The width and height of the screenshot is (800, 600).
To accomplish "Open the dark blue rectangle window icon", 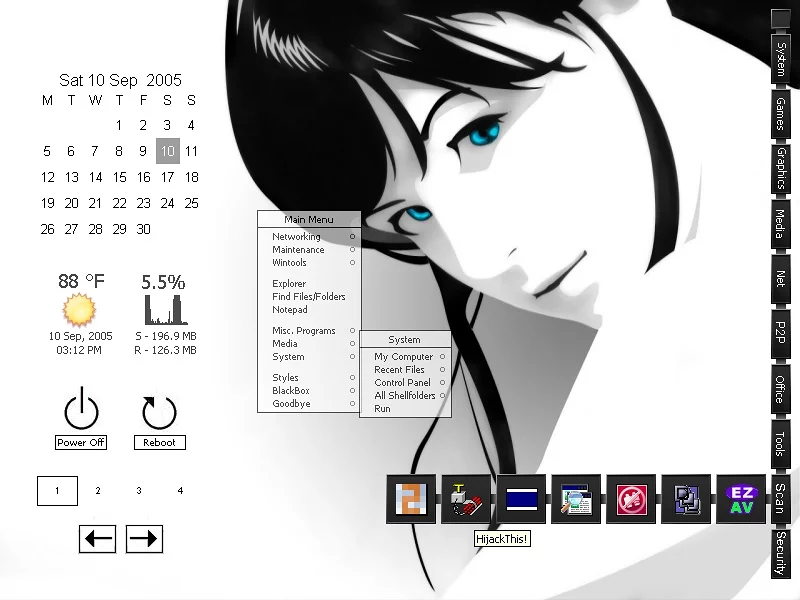I will 521,499.
